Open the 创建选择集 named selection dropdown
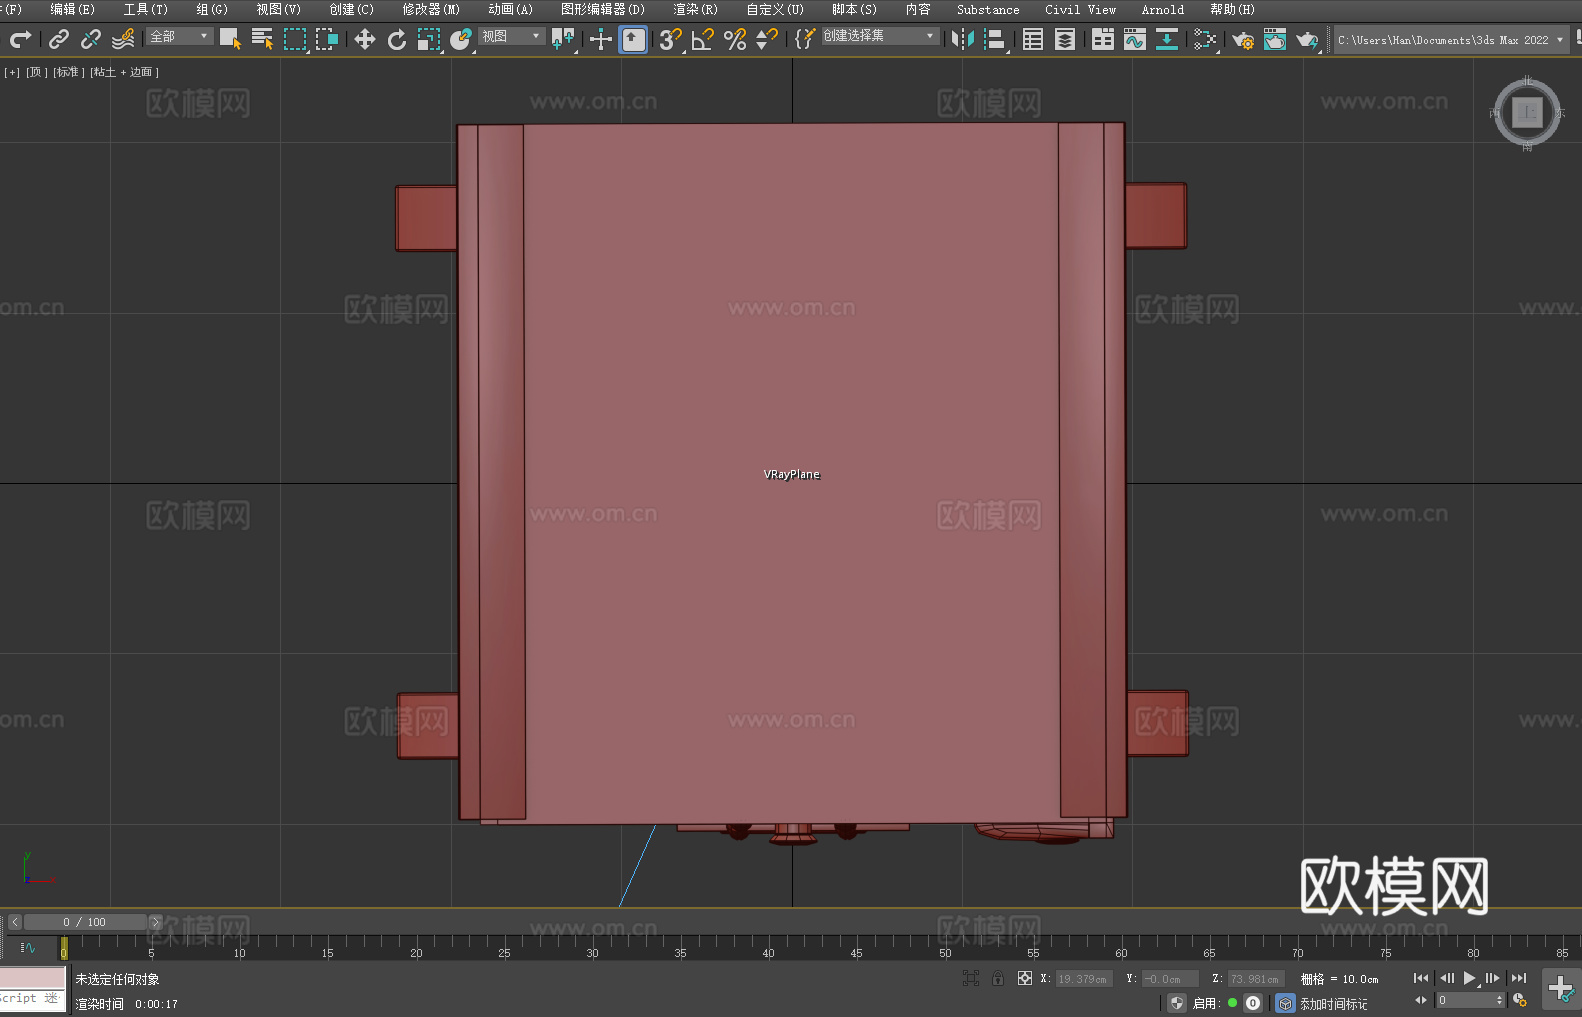This screenshot has width=1582, height=1017. (x=880, y=36)
